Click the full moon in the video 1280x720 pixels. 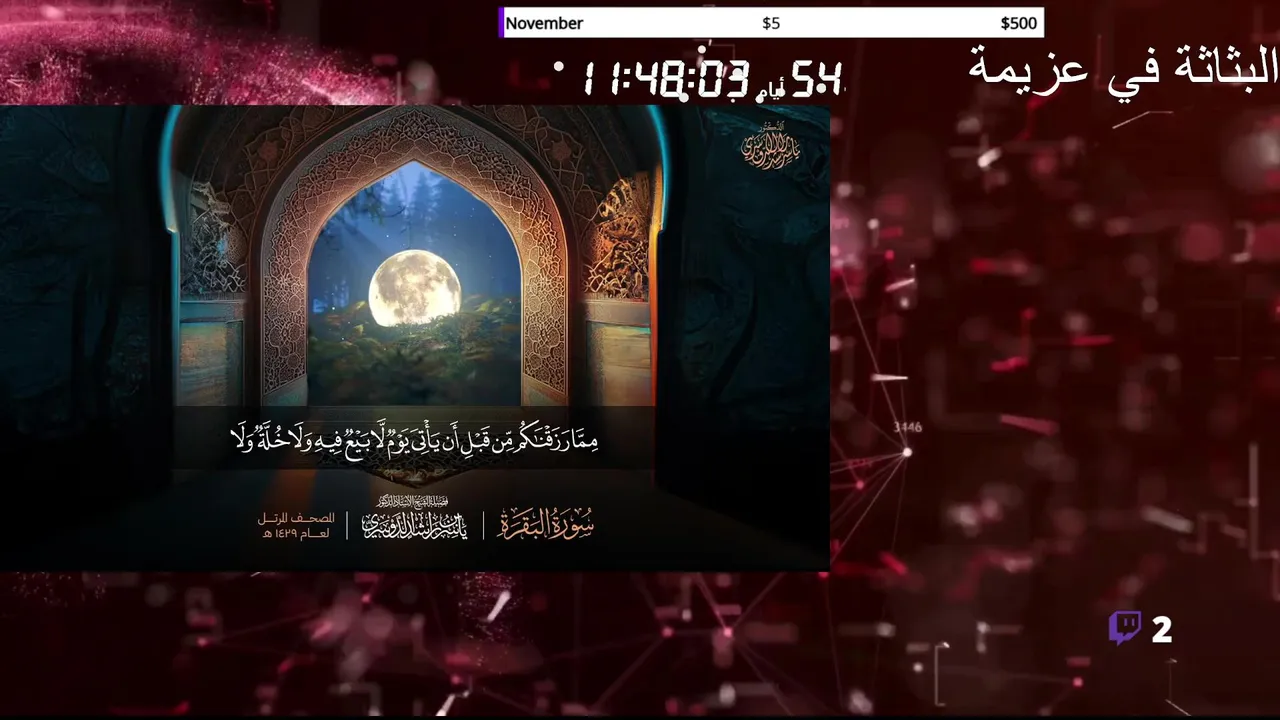click(414, 289)
